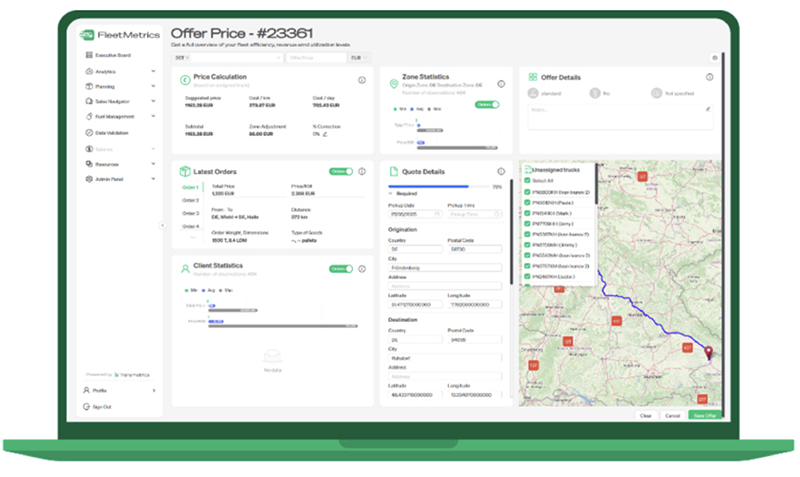
Task: Turn off the Zone Statistics toggle
Action: tap(487, 104)
